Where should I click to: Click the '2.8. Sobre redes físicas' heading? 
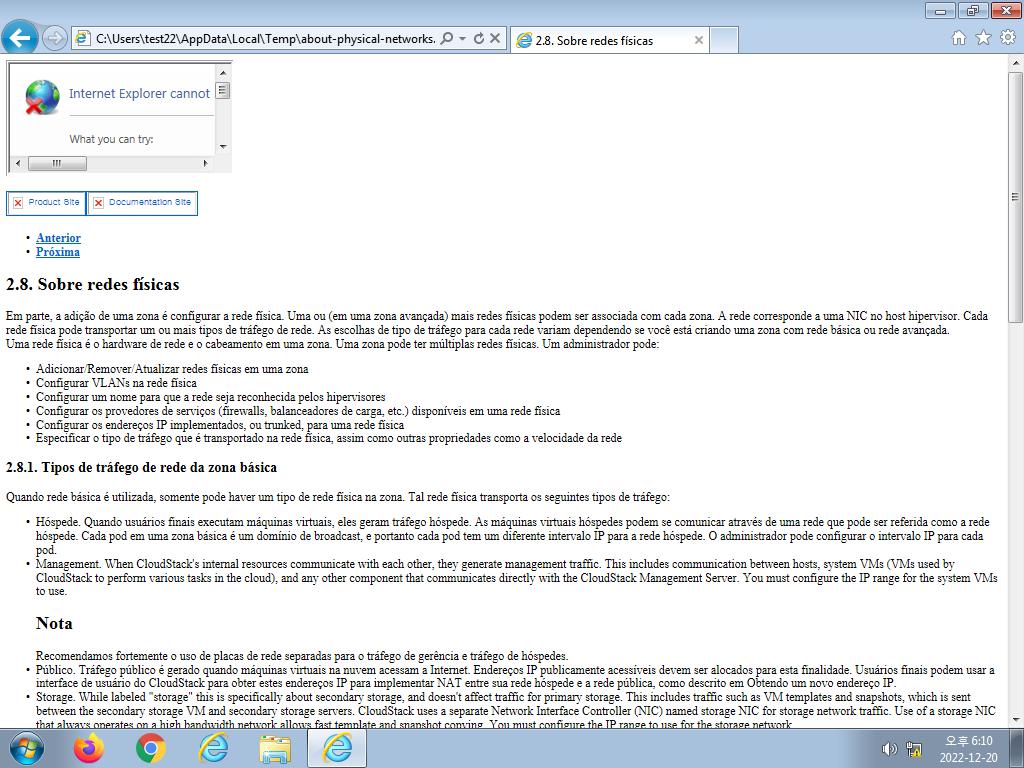[93, 284]
